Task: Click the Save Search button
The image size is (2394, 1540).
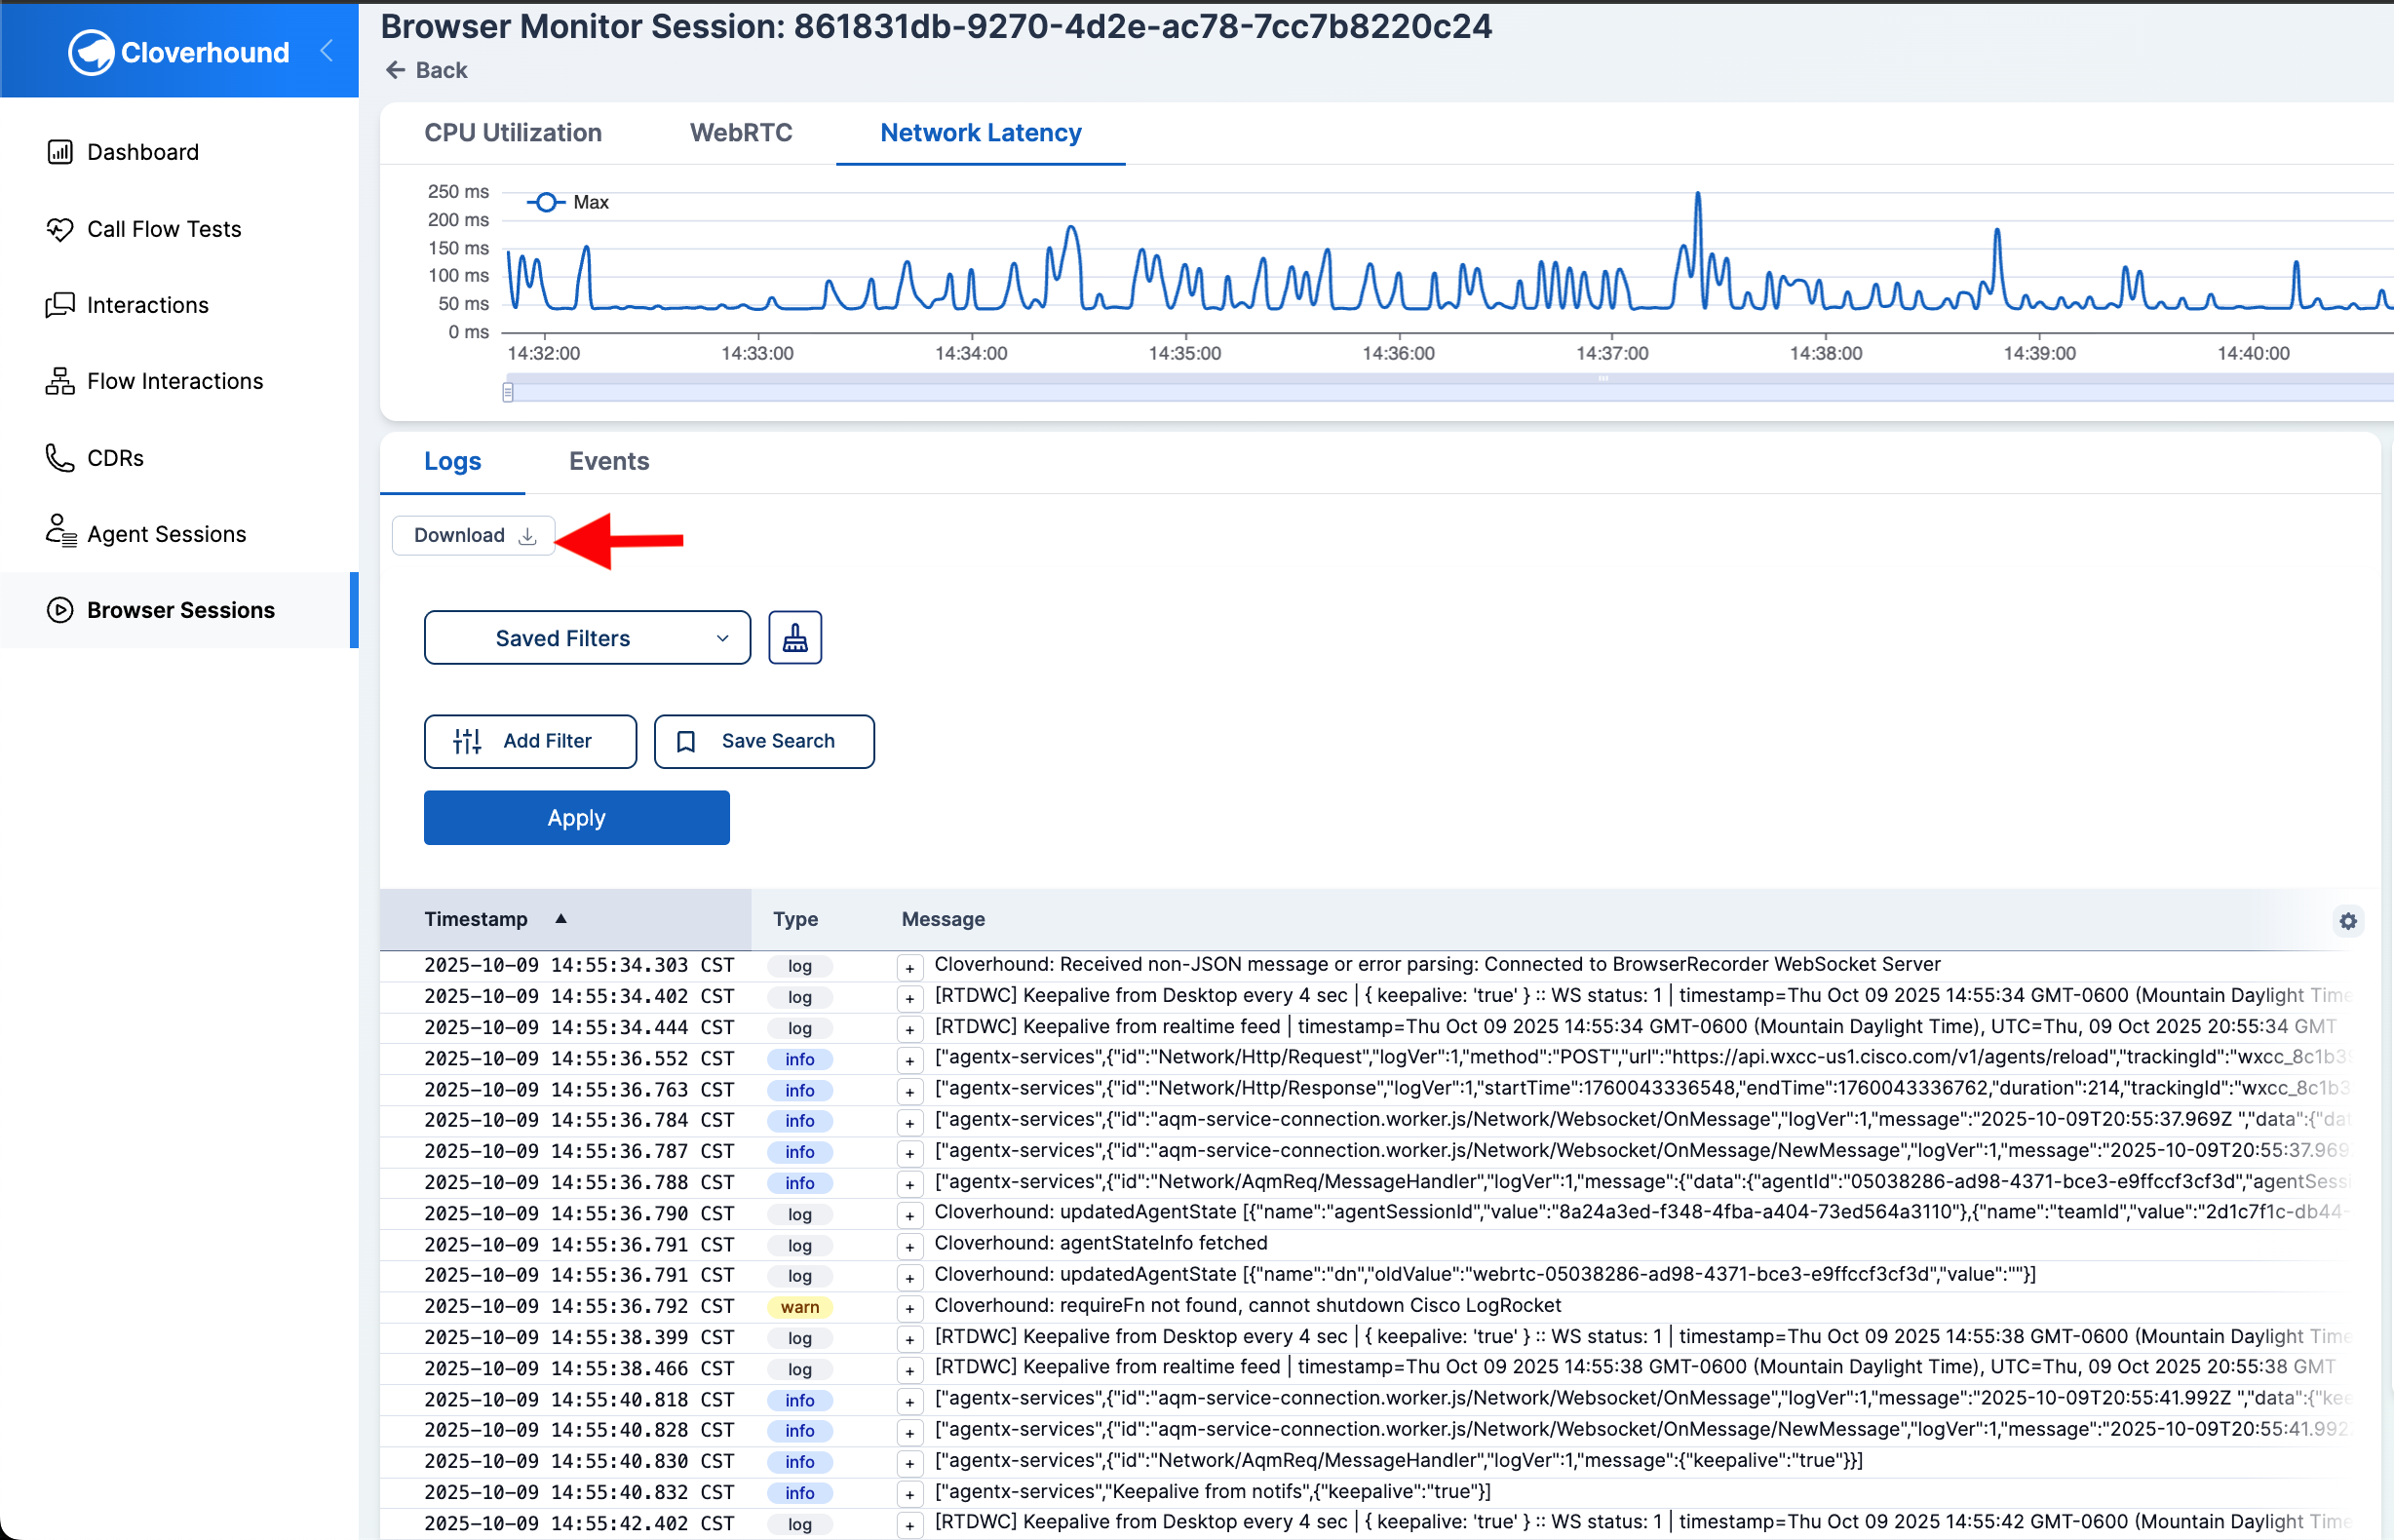Action: point(764,741)
